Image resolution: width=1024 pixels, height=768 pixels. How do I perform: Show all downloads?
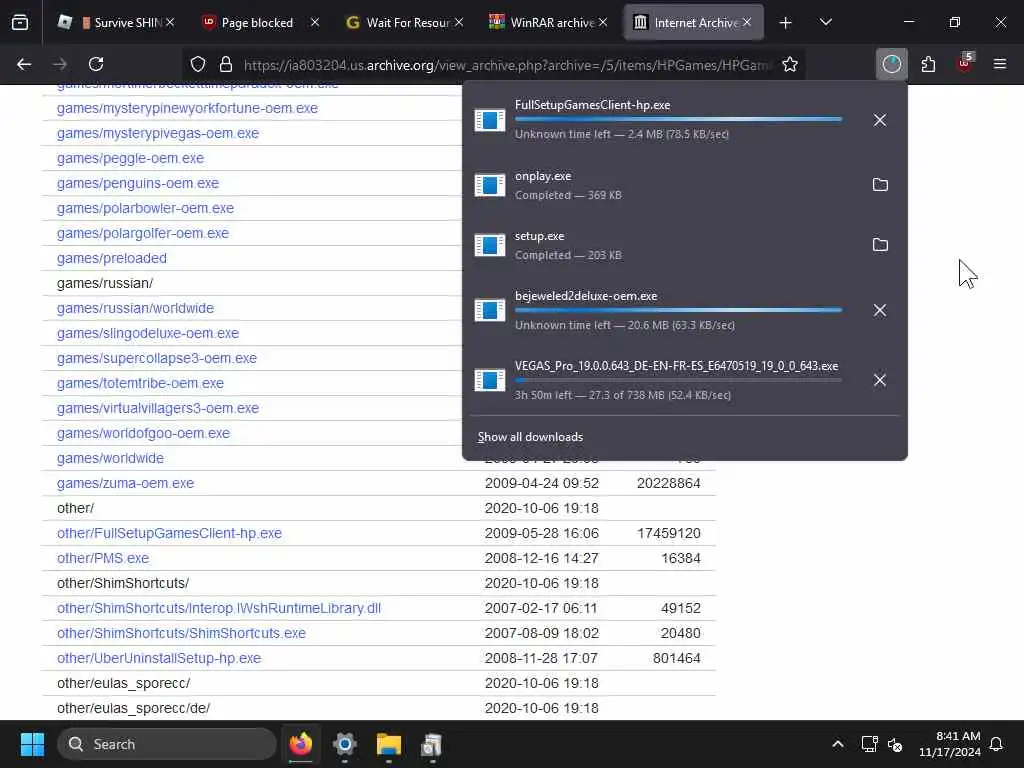coord(530,437)
